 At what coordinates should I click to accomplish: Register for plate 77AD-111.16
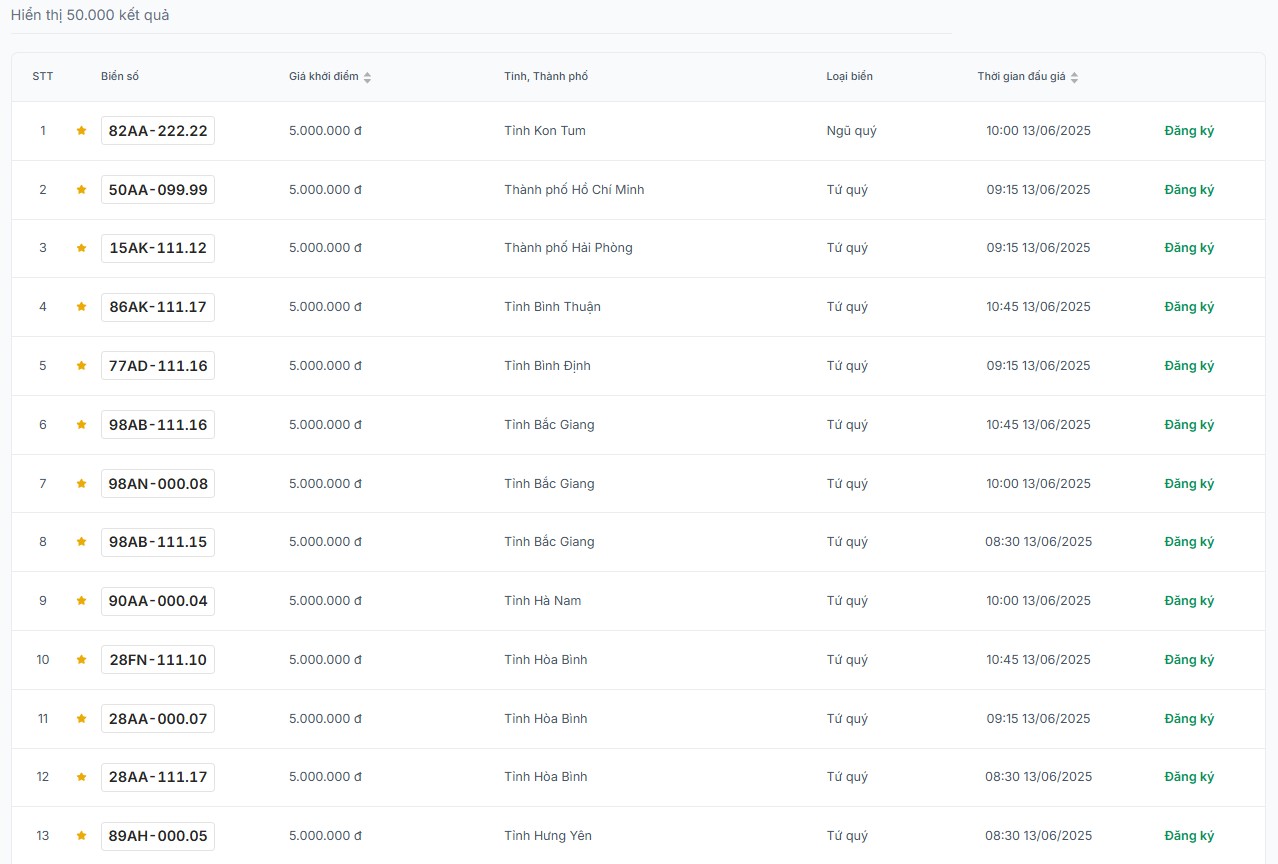[x=1189, y=366]
